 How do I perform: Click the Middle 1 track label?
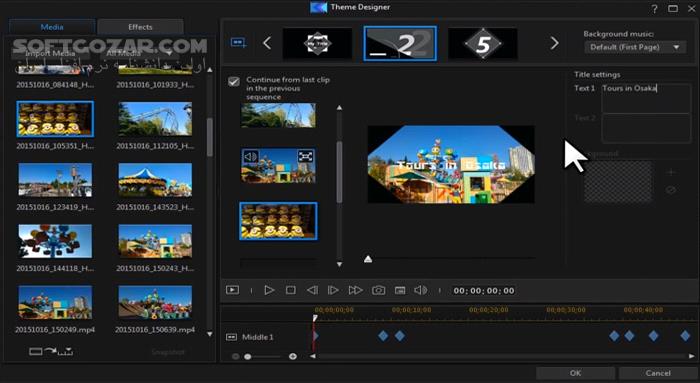tap(258, 337)
